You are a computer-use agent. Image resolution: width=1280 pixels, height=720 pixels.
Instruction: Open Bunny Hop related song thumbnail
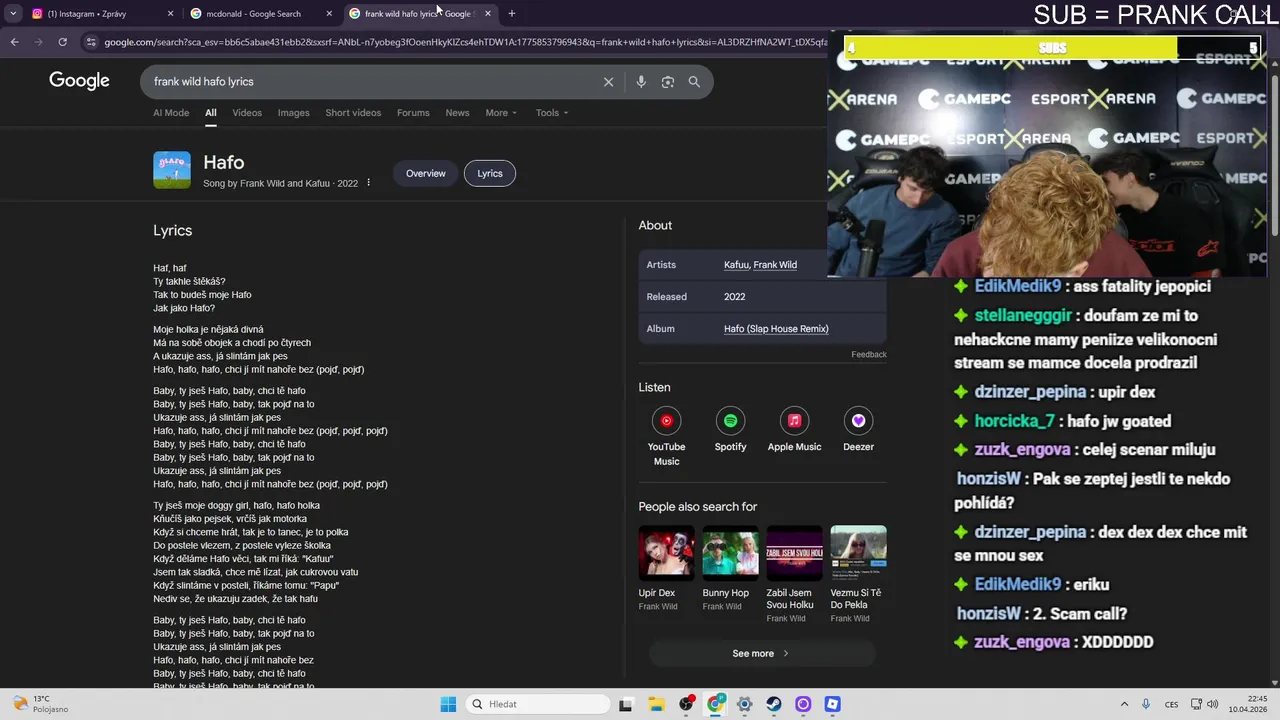(x=730, y=551)
